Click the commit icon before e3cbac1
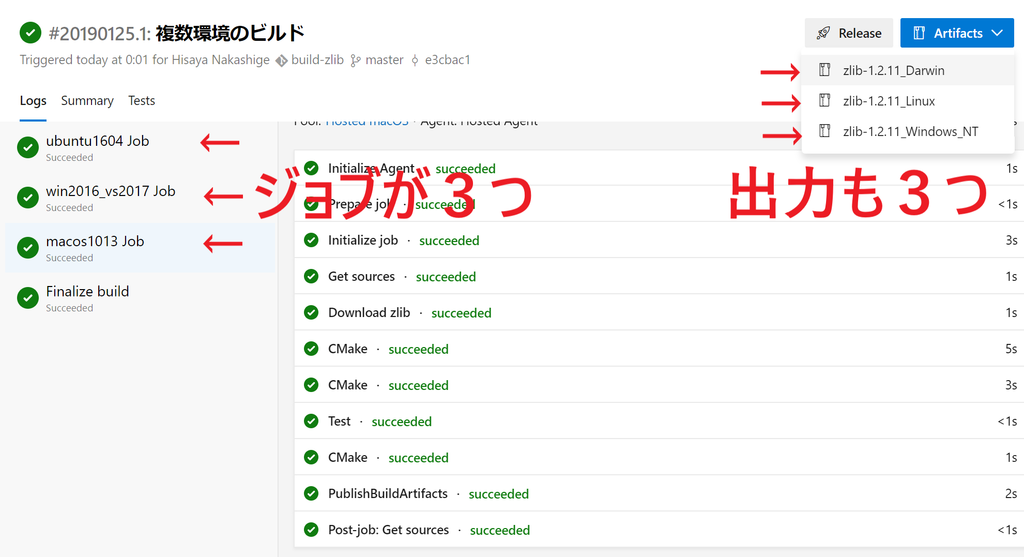Screen dimensions: 1024x557 tap(415, 61)
